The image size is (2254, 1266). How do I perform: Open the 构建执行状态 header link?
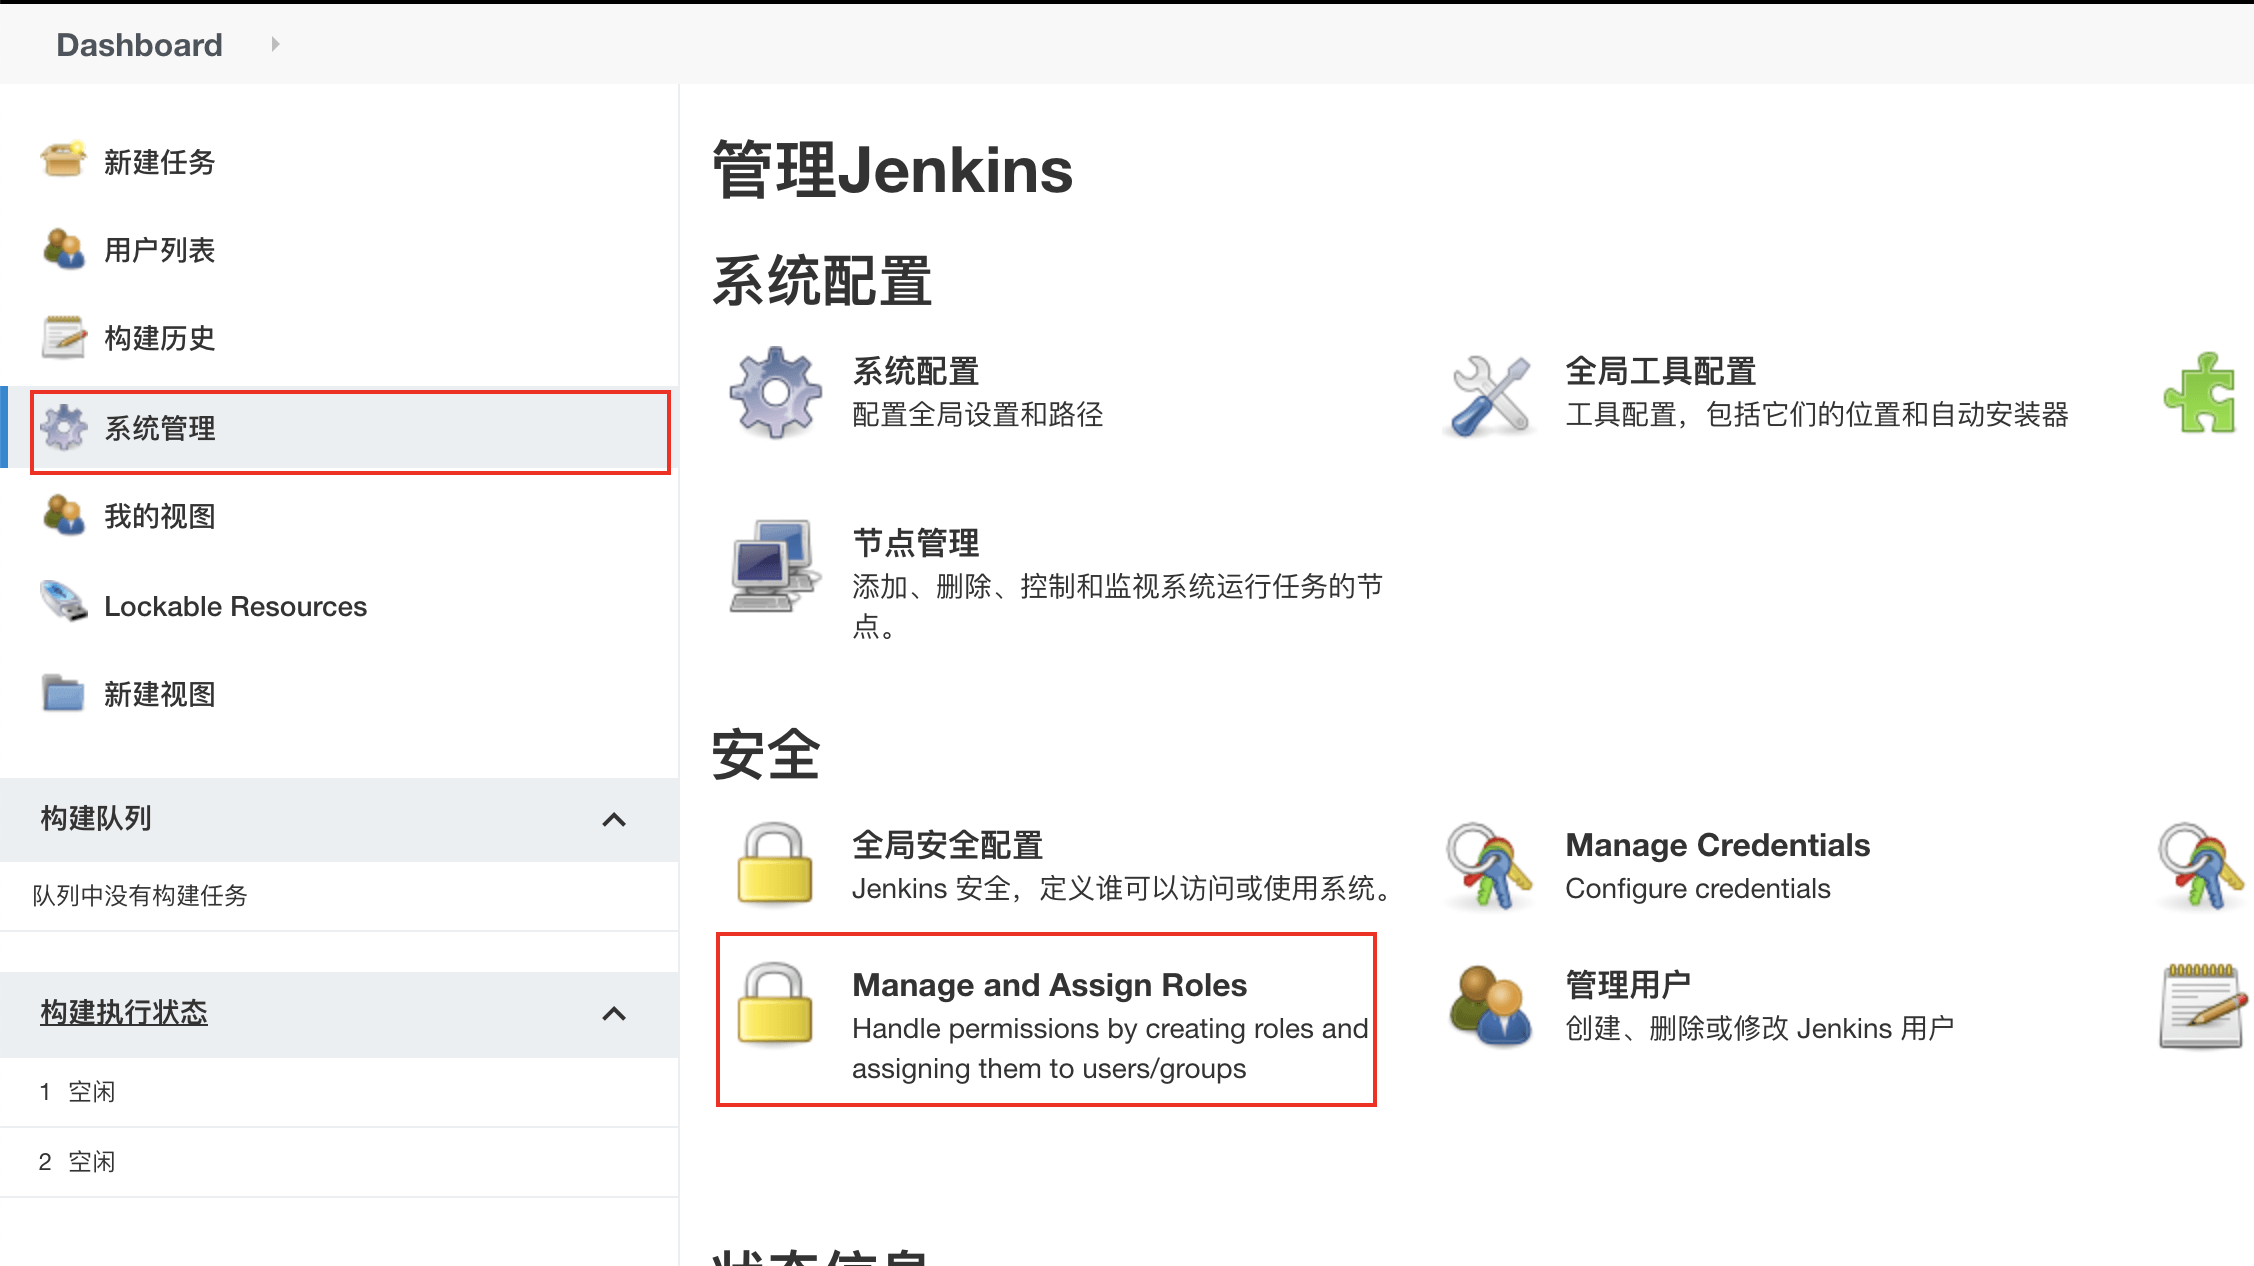(x=124, y=1013)
